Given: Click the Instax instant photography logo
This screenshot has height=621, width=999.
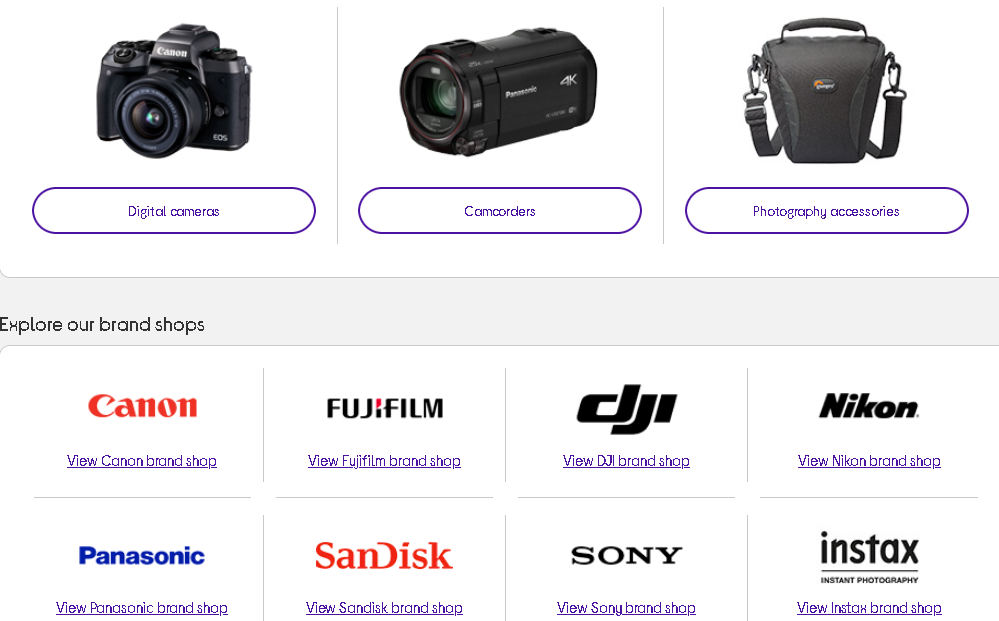Looking at the screenshot, I should pyautogui.click(x=869, y=558).
